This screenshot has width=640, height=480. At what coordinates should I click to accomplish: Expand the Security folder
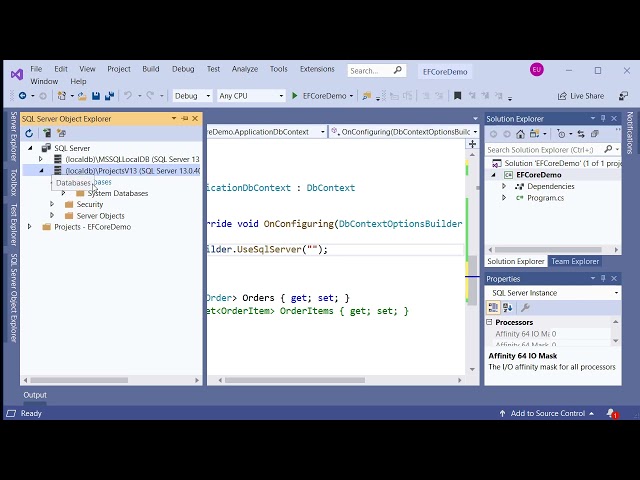pyautogui.click(x=52, y=204)
